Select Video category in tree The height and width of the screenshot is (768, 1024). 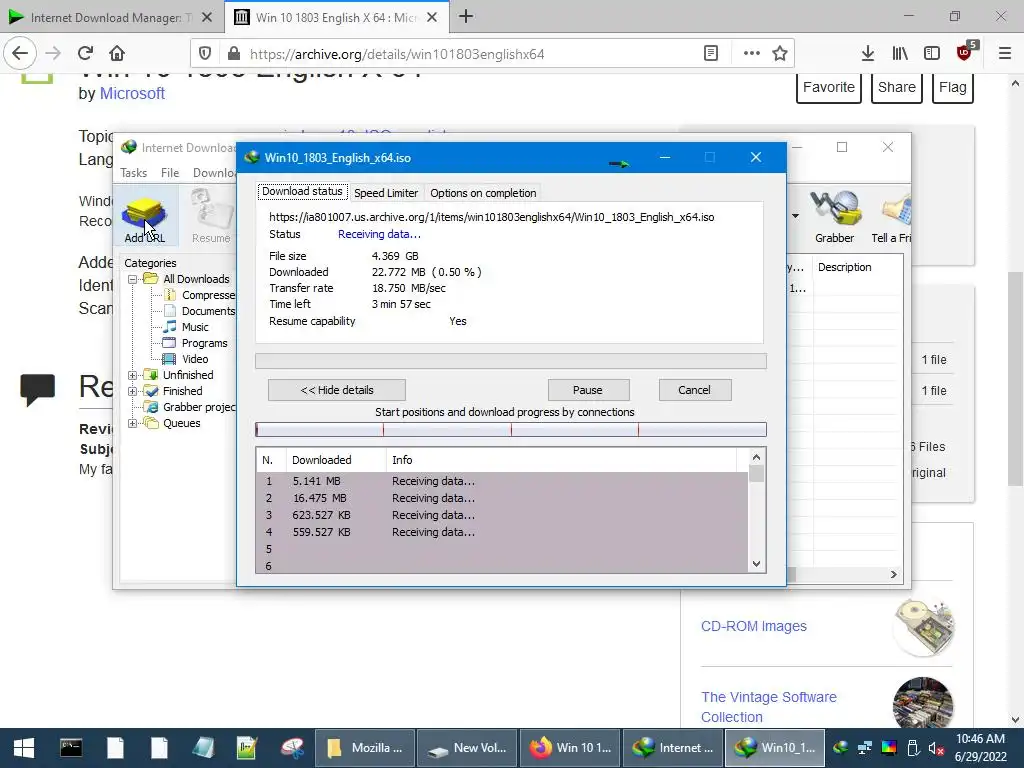pyautogui.click(x=195, y=359)
